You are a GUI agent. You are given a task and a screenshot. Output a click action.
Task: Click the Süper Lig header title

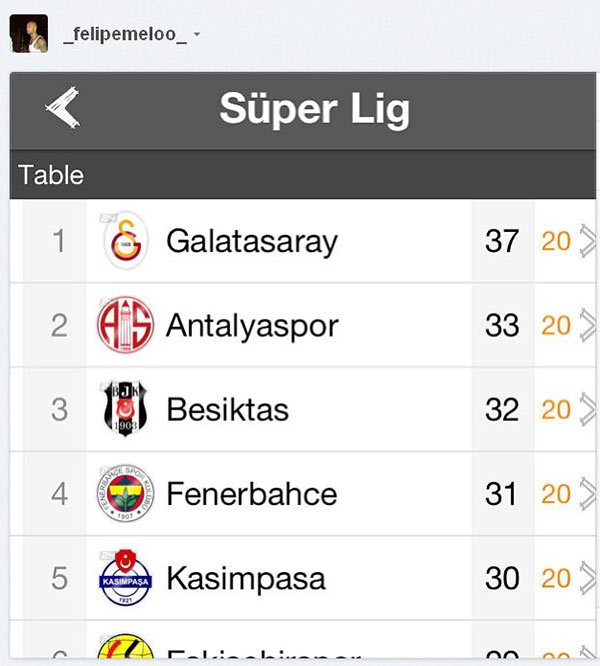tap(314, 109)
